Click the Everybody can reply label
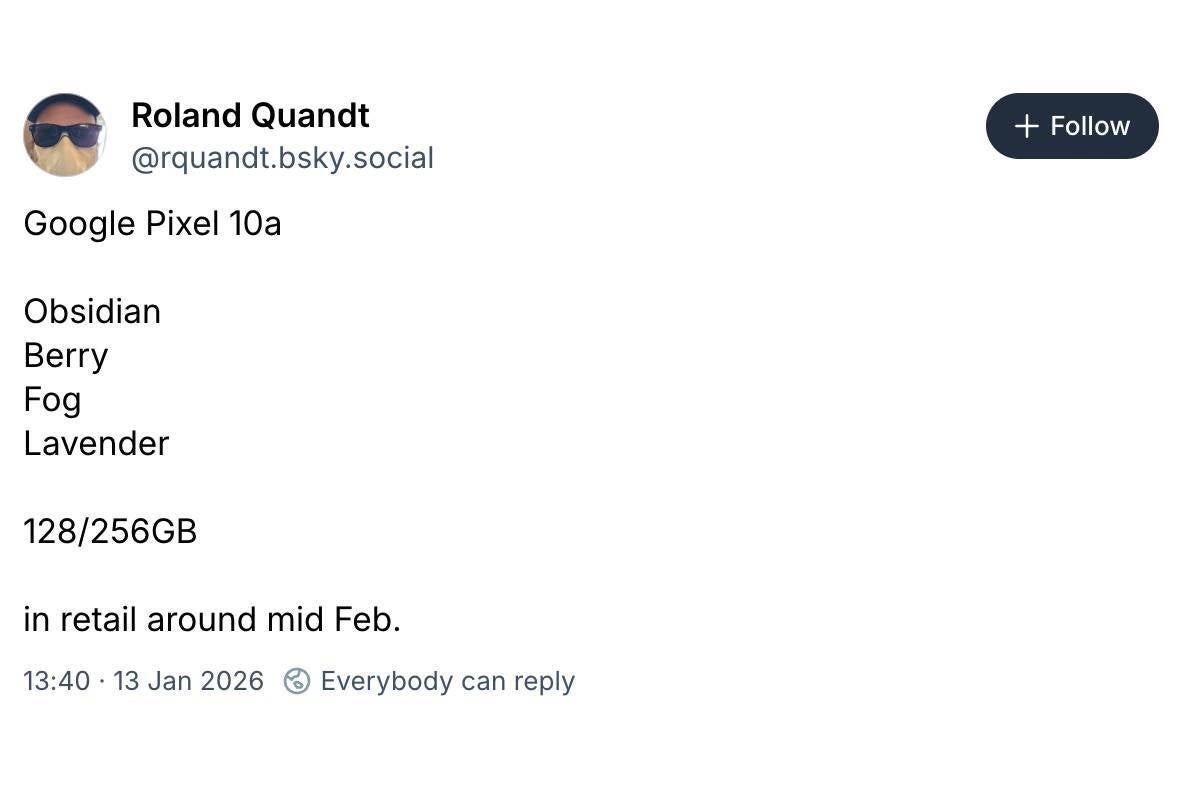 coord(447,681)
